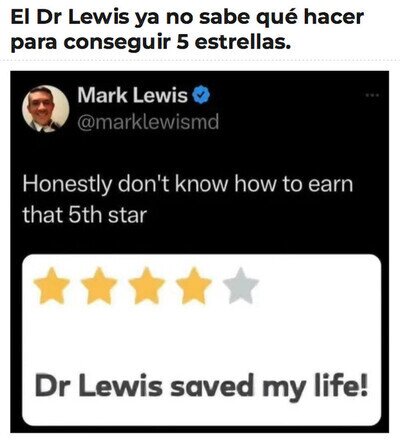Select the third gold star
The width and height of the screenshot is (400, 442).
(x=147, y=286)
